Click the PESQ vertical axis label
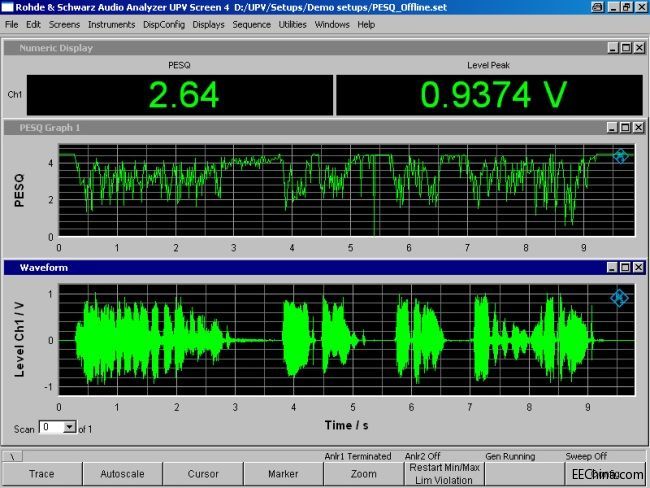 (x=19, y=190)
